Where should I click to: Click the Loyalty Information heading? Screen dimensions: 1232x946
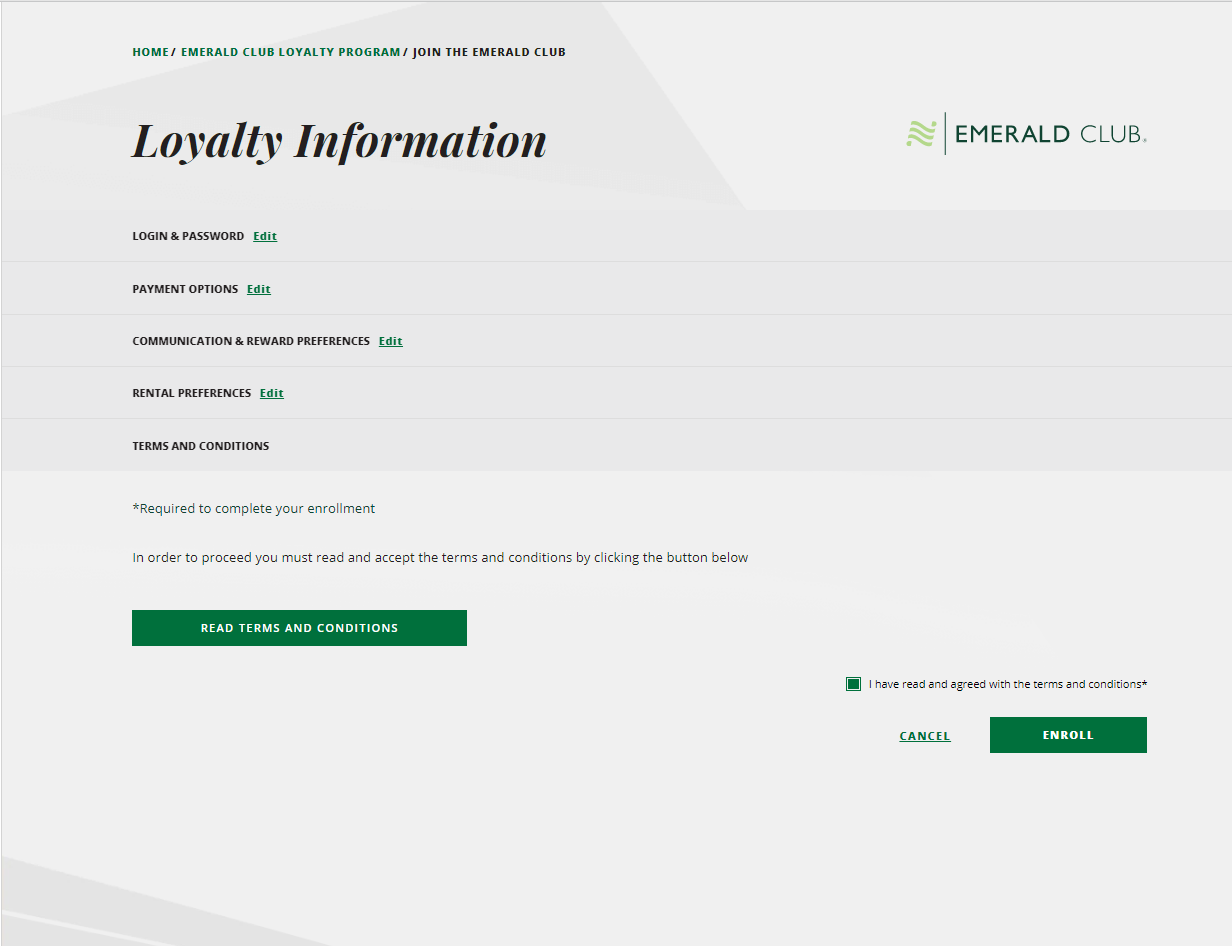coord(340,140)
